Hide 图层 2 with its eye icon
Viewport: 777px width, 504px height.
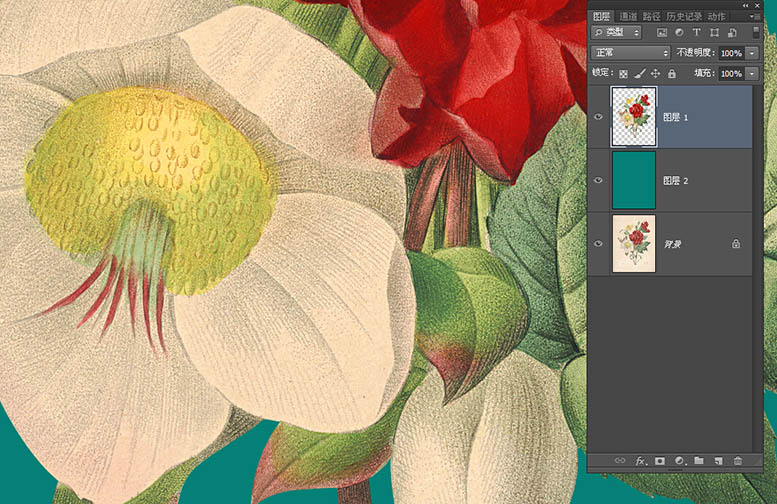(x=598, y=180)
